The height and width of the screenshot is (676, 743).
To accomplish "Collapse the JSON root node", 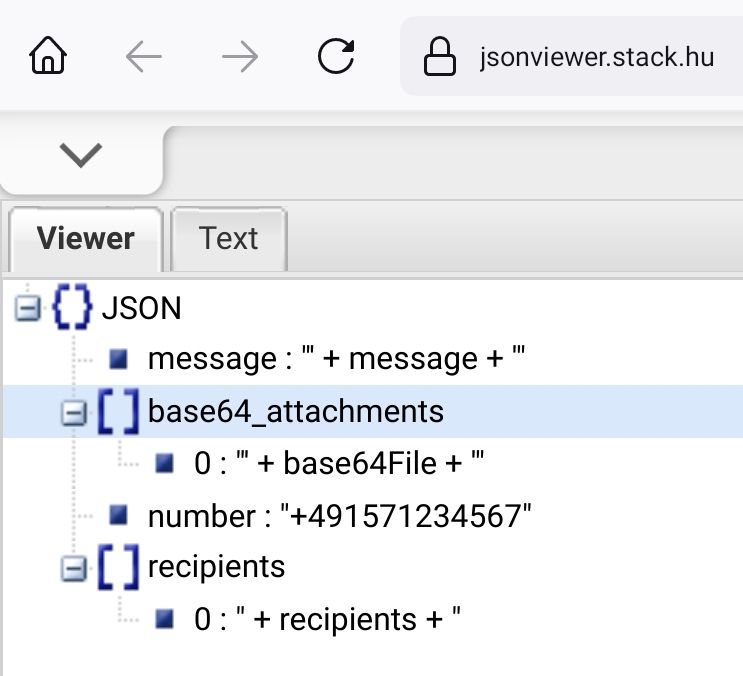I will 28,308.
